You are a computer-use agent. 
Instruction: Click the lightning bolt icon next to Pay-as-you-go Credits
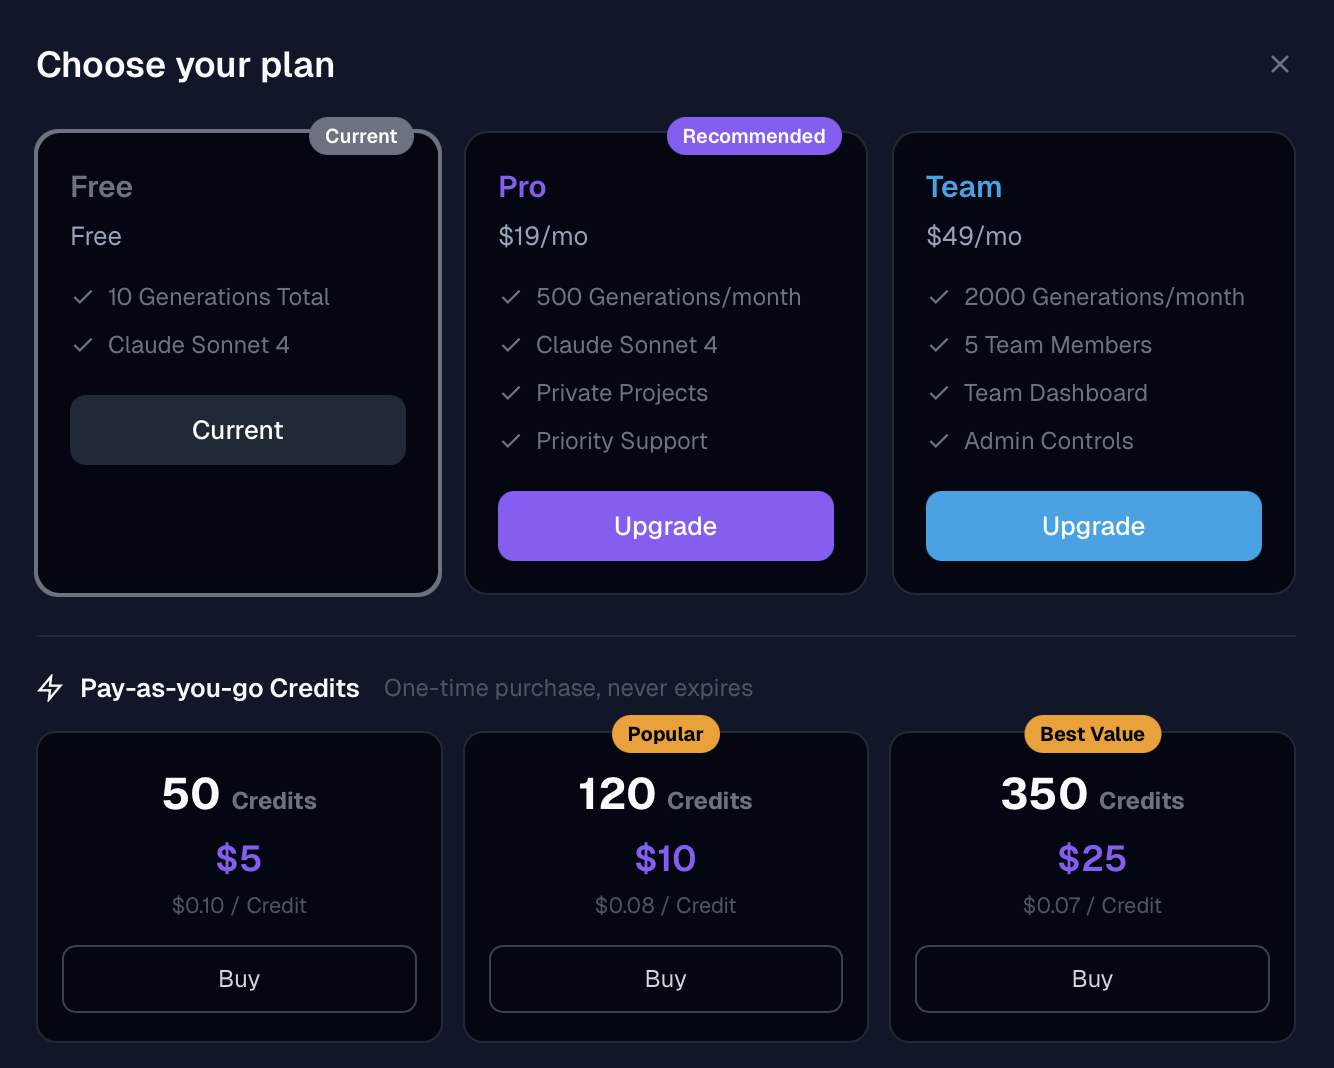(49, 688)
